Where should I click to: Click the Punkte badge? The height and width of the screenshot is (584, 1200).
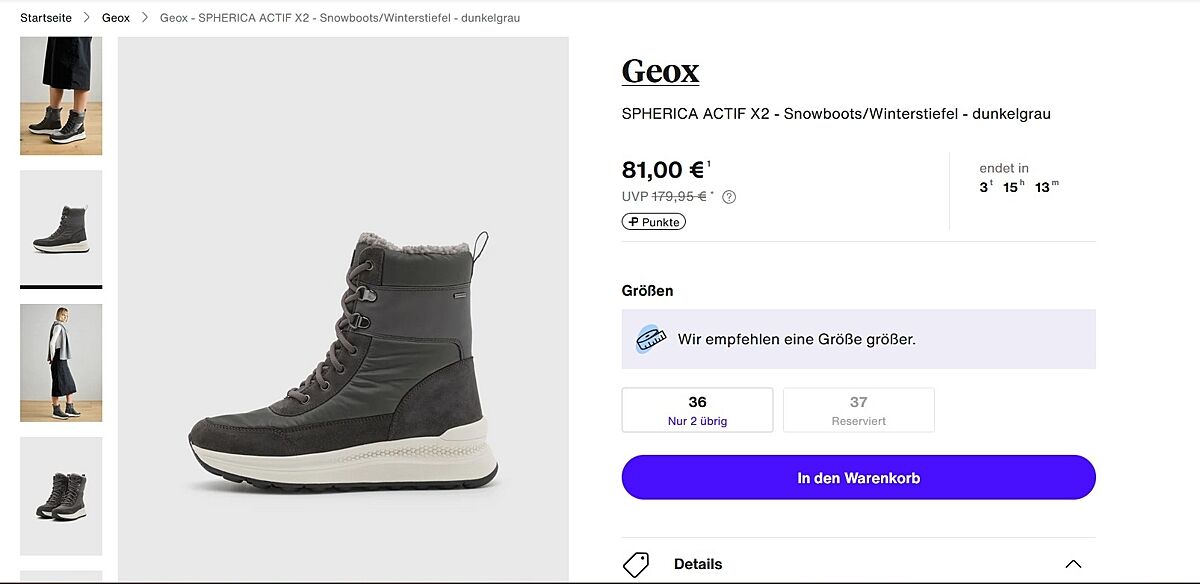coord(654,222)
